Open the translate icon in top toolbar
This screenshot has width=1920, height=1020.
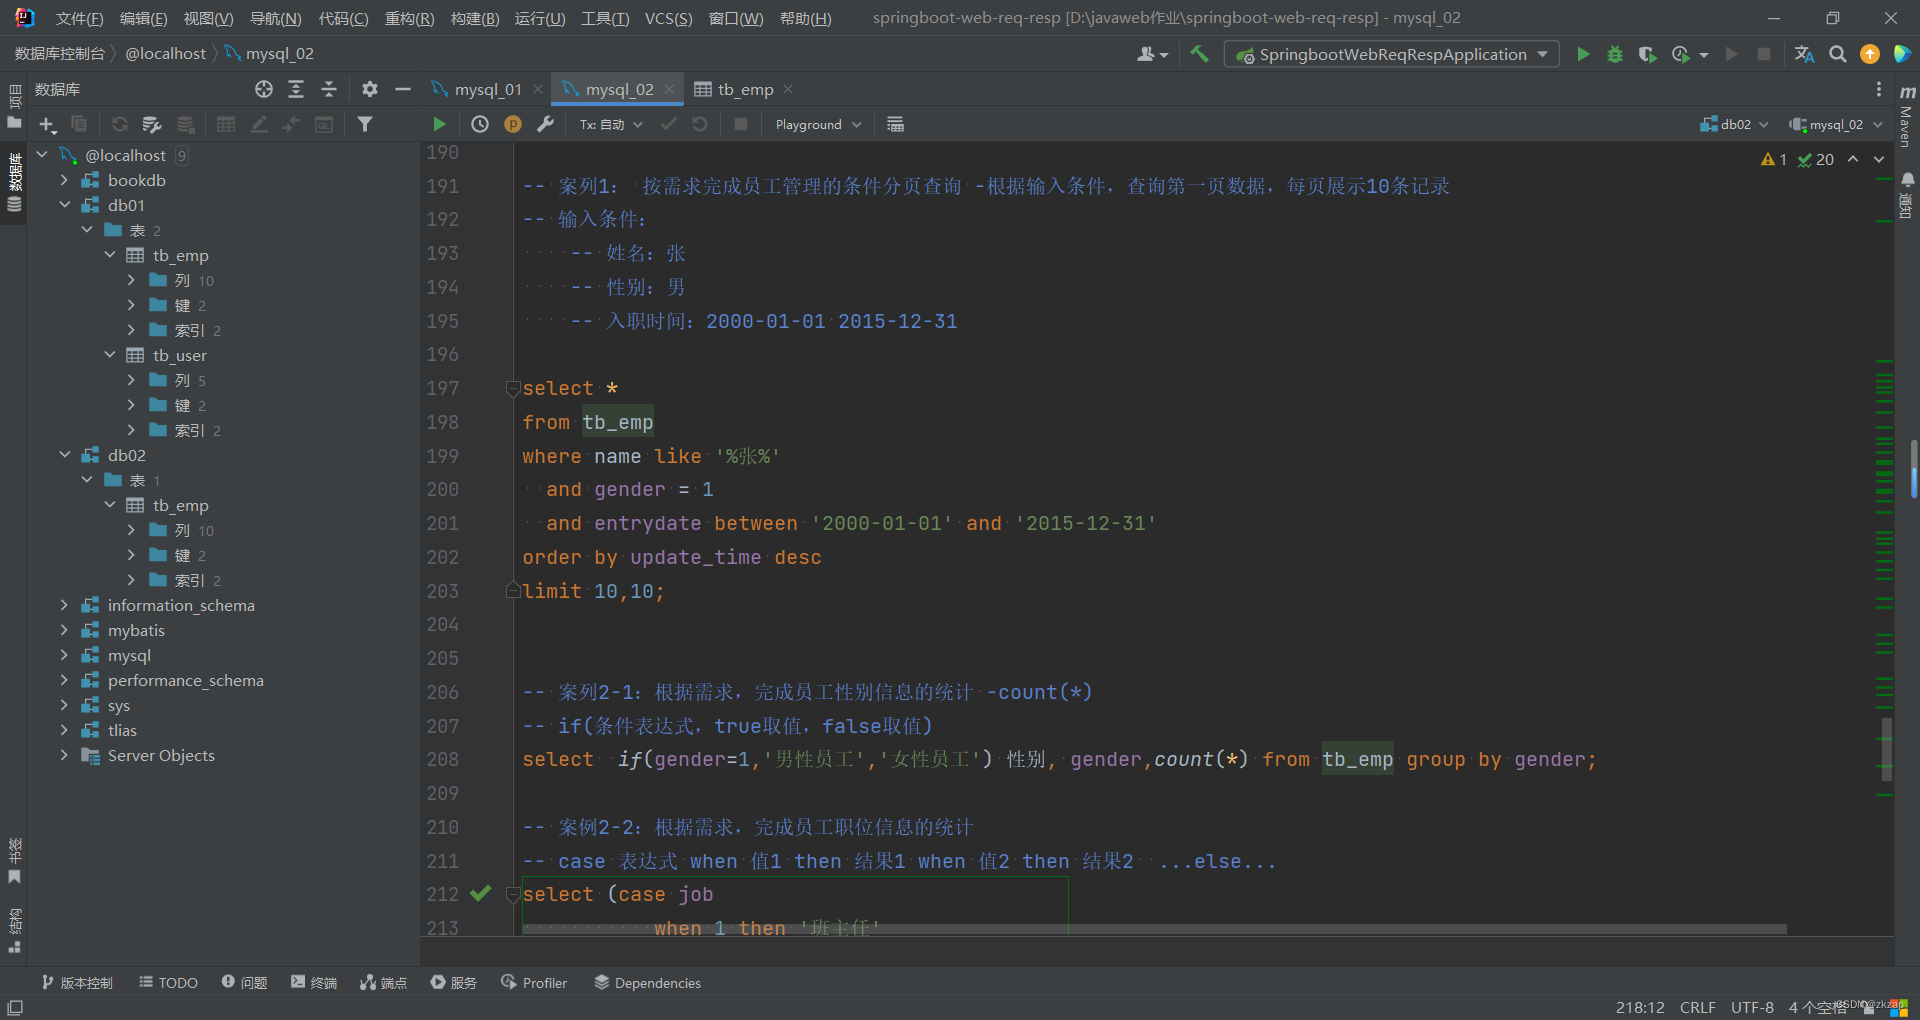pos(1805,54)
